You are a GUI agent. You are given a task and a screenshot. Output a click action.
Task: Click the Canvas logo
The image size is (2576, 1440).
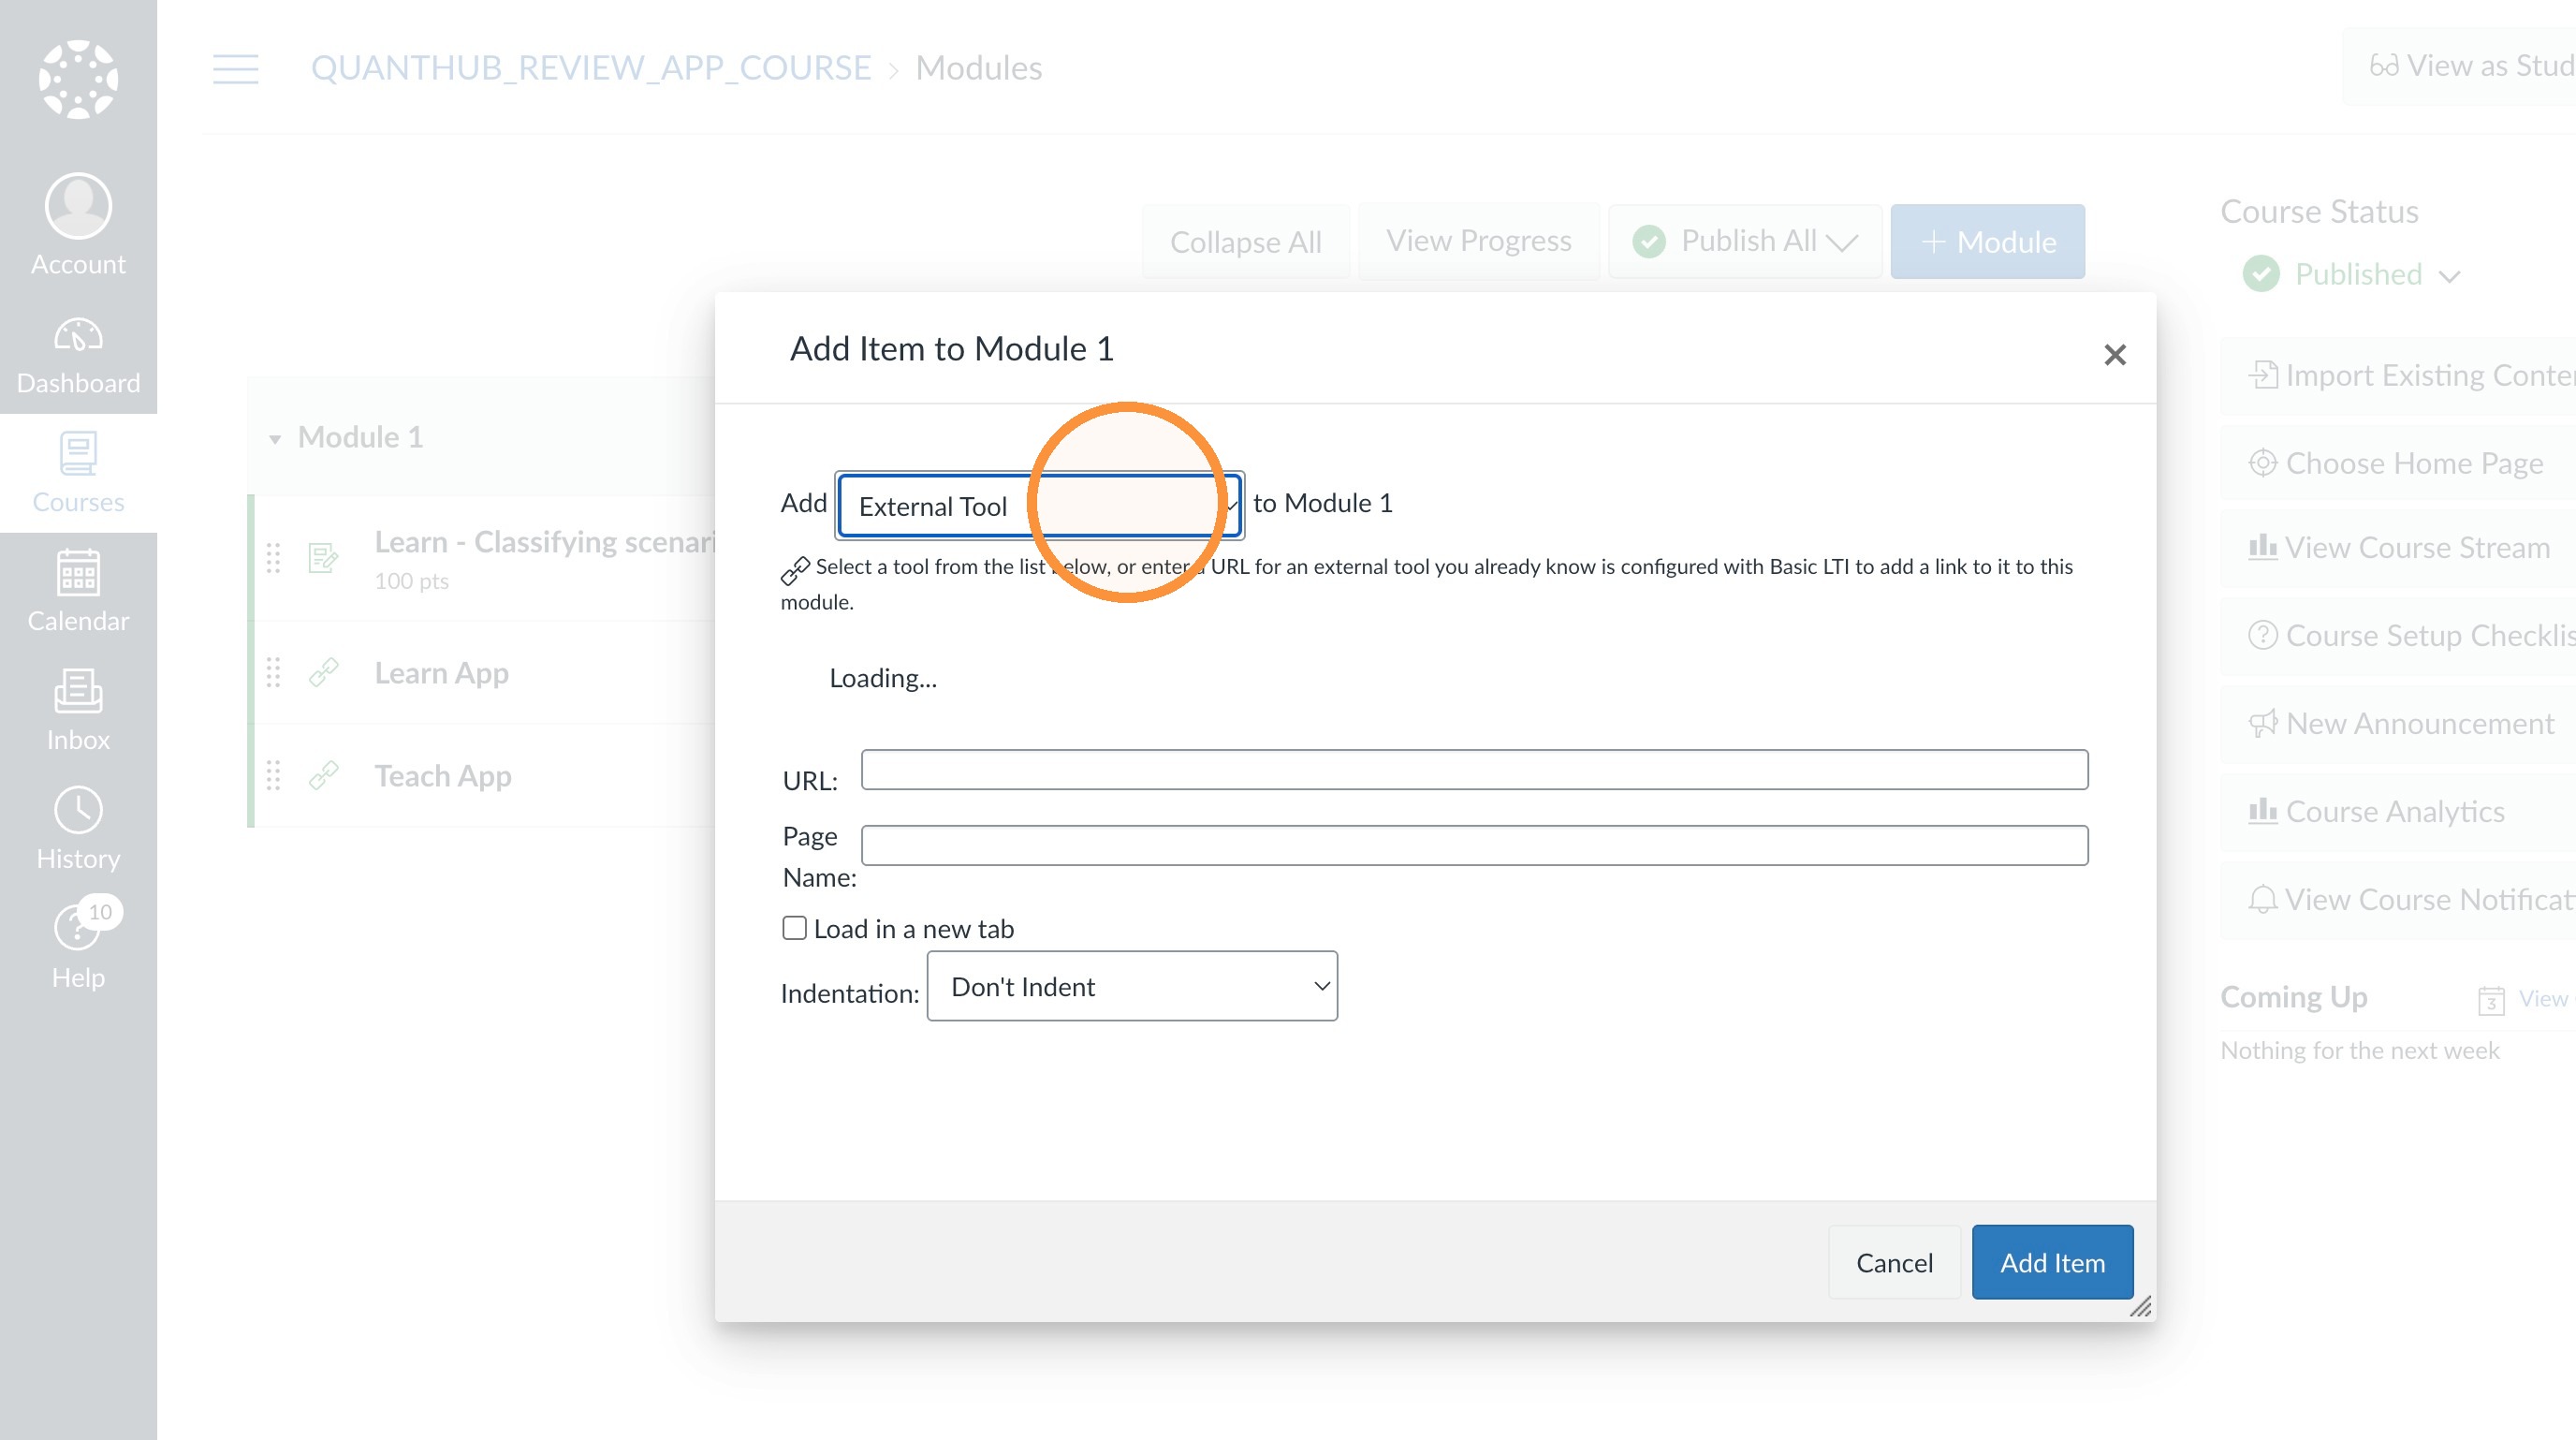tap(78, 79)
